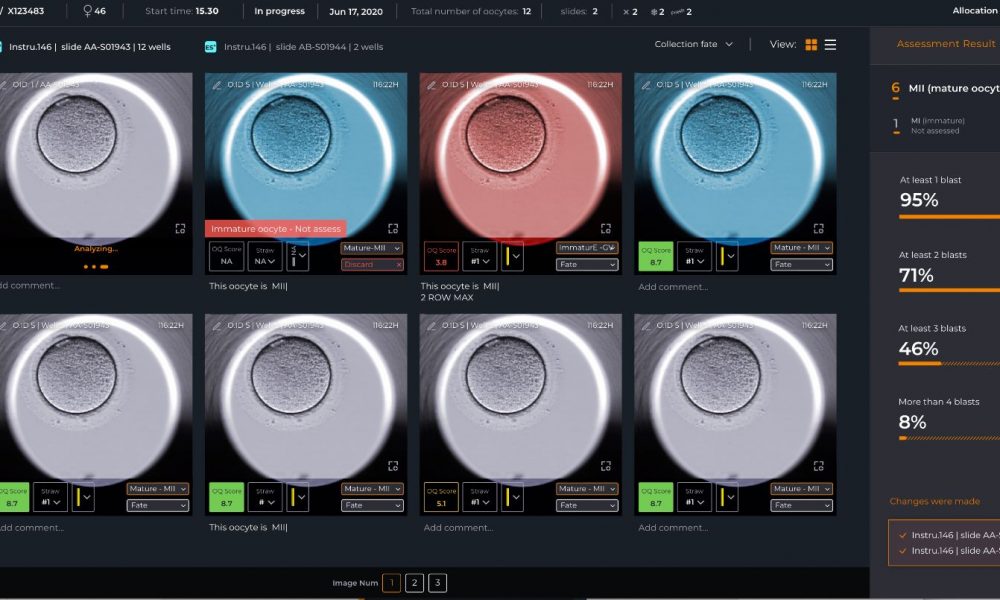1000x600 pixels.
Task: Click the OQ Score 5.1 box
Action: click(441, 497)
